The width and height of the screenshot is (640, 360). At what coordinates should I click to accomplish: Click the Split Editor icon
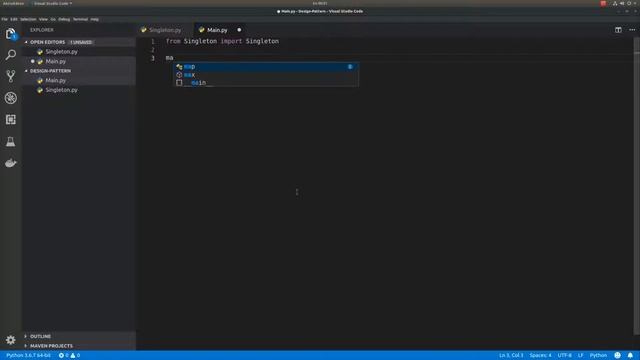pos(618,30)
